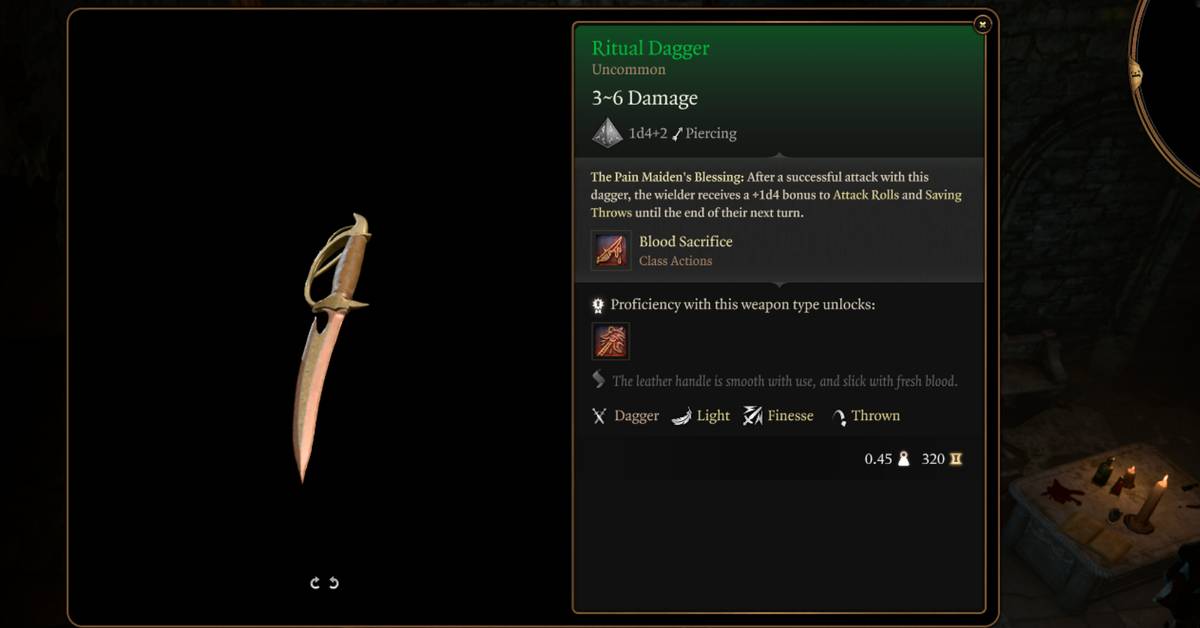Click the d4 damage die icon
This screenshot has height=628, width=1200.
(x=607, y=133)
